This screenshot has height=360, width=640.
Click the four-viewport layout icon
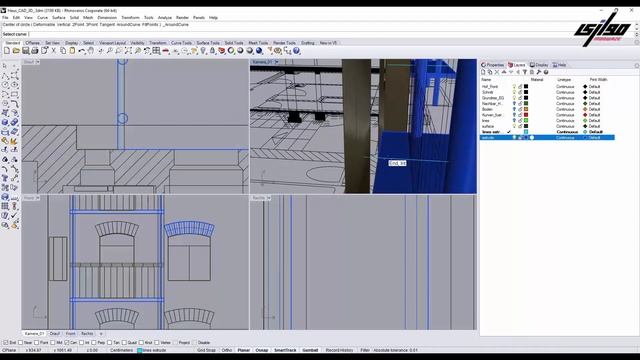click(156, 51)
